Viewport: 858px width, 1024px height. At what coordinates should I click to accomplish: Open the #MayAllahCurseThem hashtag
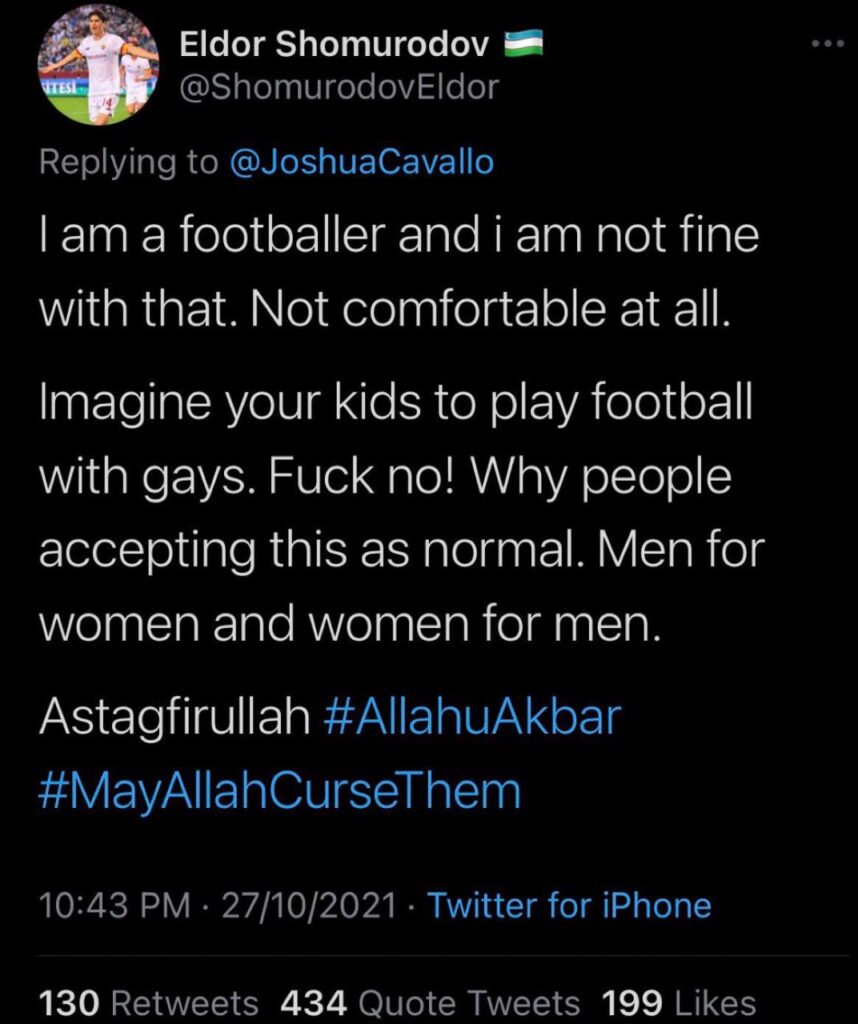279,790
